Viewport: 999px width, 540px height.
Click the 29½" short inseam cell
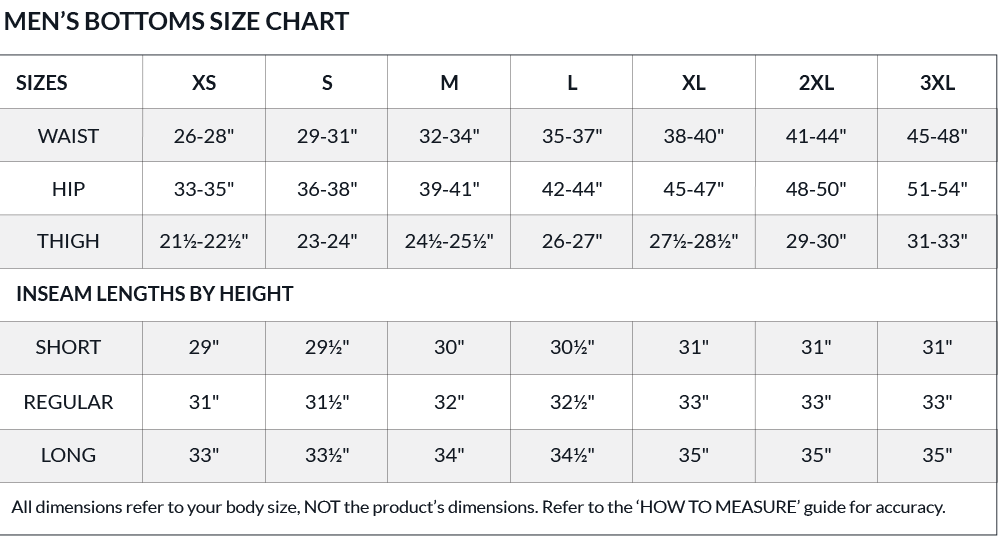pos(327,347)
